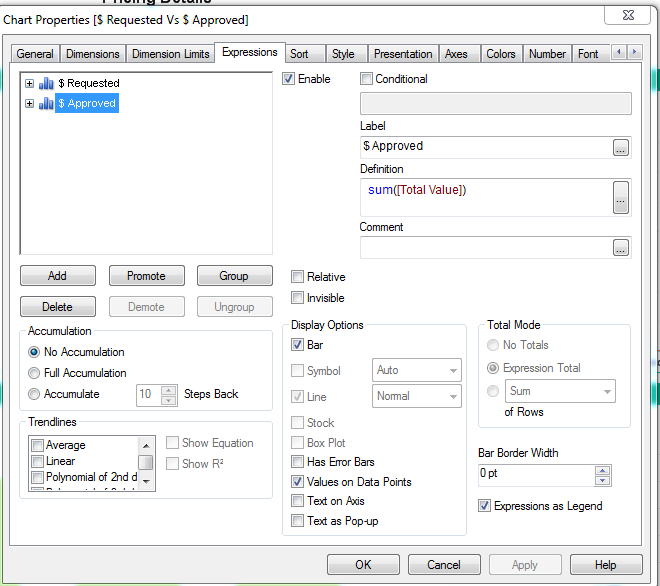
Task: Close the Chart Properties dialog
Action: tap(628, 16)
